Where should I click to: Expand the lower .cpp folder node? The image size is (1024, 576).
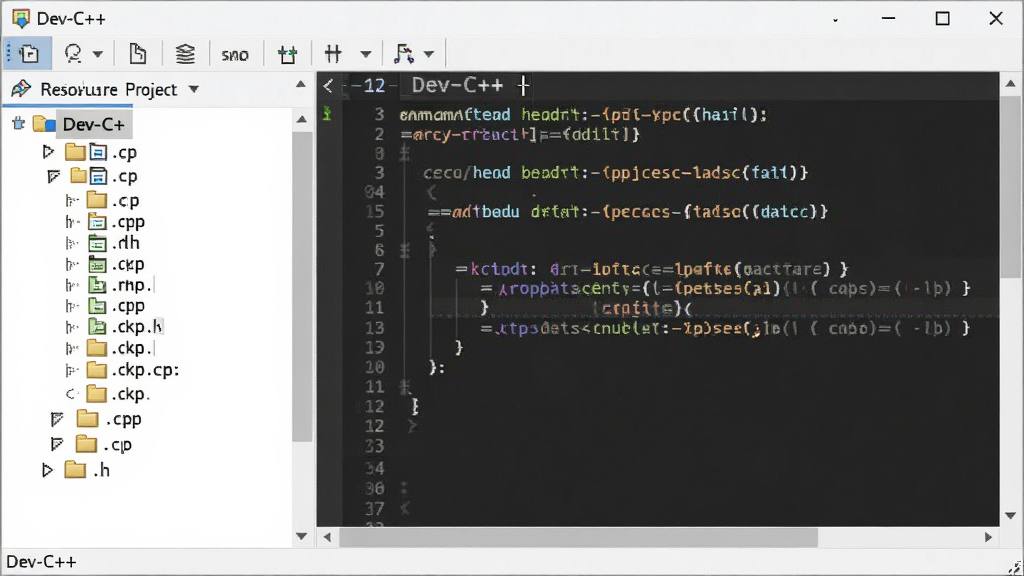point(57,419)
